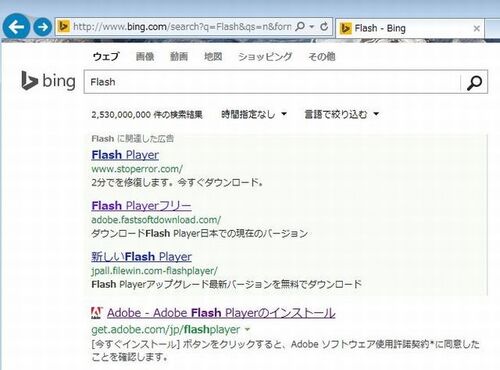The height and width of the screenshot is (370, 500).
Task: Click the Bing favicon in the address bar
Action: tap(63, 26)
